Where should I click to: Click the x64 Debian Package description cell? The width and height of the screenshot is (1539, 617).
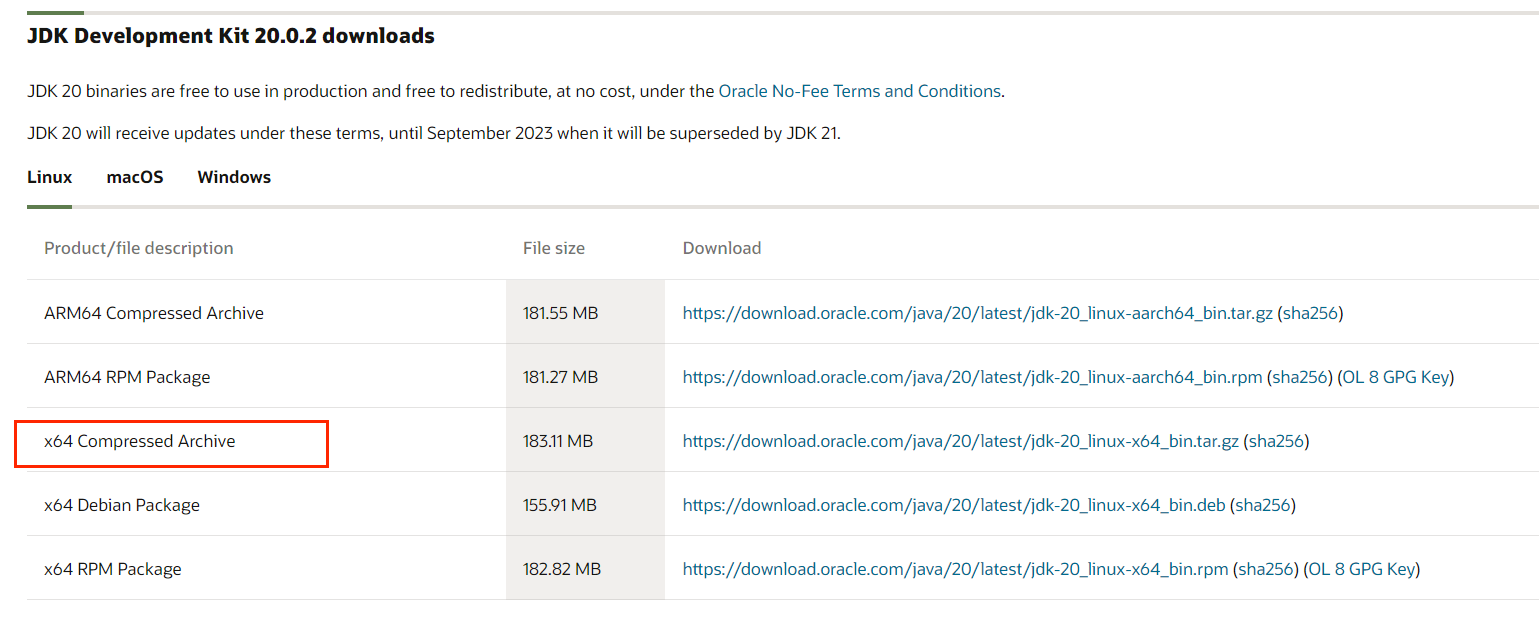[266, 504]
